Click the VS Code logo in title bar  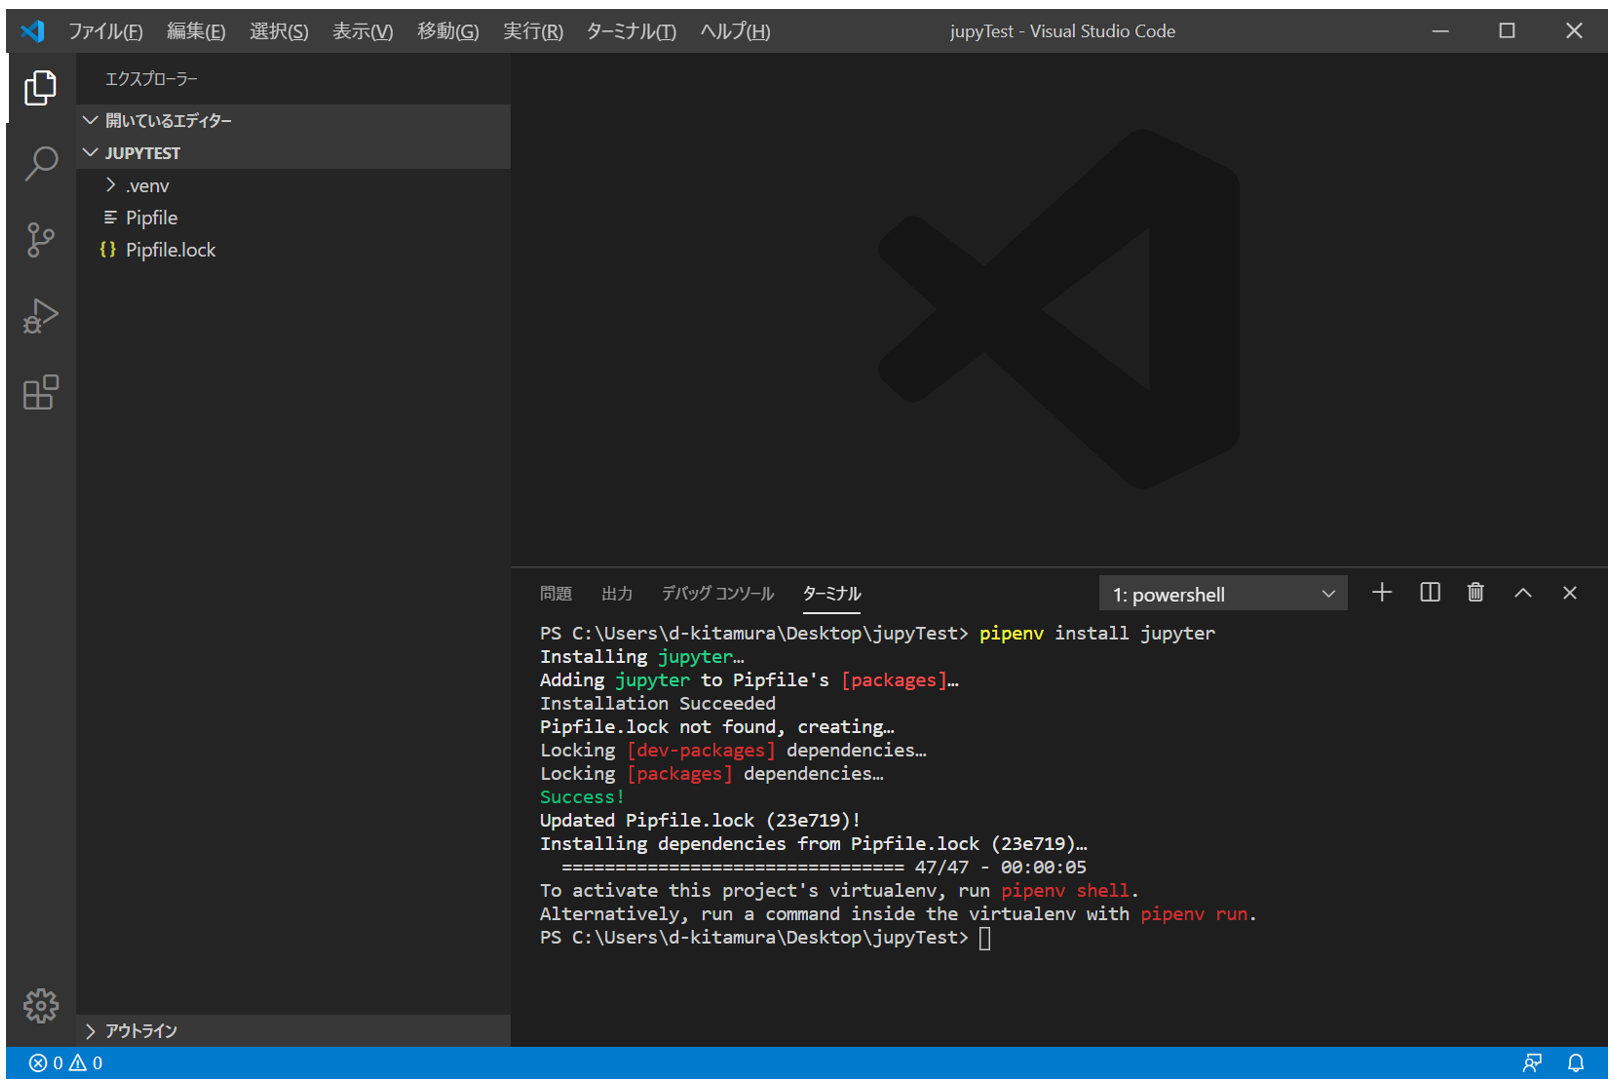(33, 31)
